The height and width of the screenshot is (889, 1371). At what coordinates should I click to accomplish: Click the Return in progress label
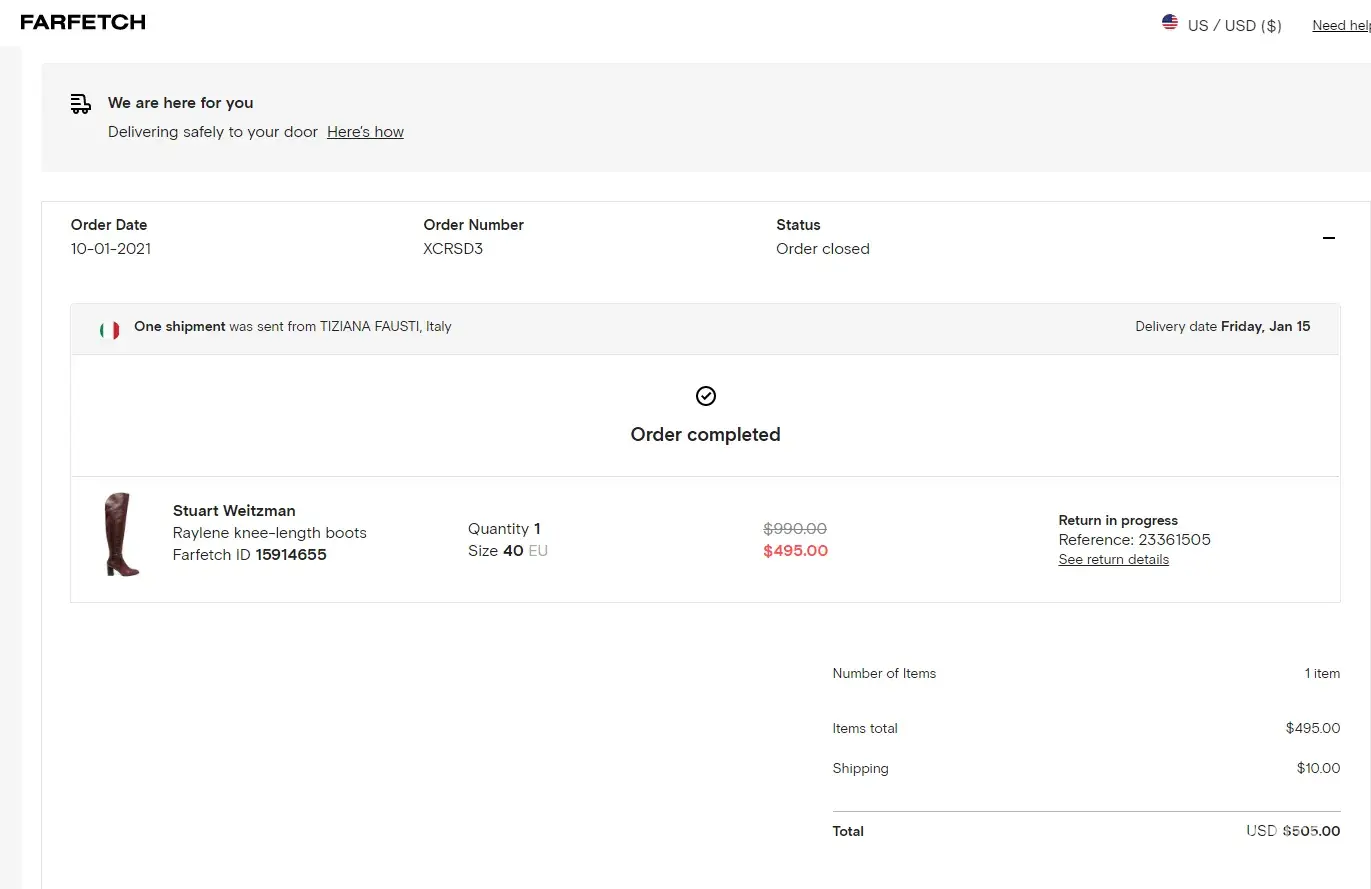pos(1118,520)
